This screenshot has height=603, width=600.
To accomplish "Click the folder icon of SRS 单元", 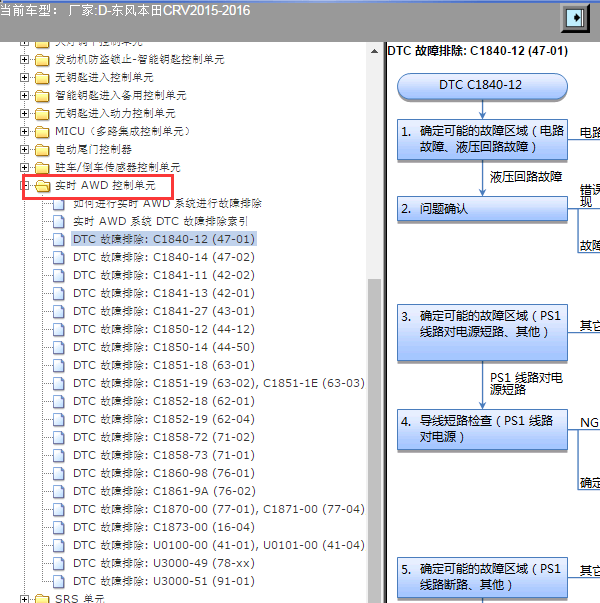I will click(x=42, y=599).
